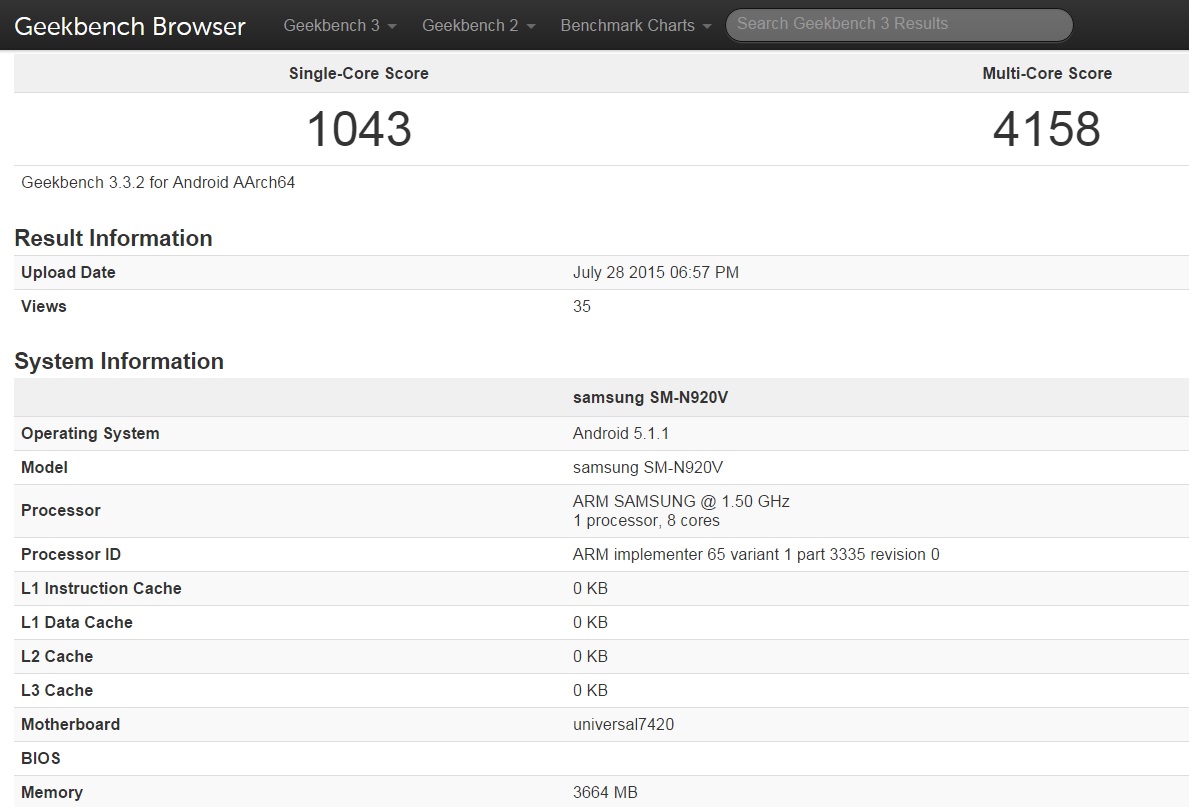Click the BIOS row label
Screen dimensions: 1189x807
click(41, 758)
